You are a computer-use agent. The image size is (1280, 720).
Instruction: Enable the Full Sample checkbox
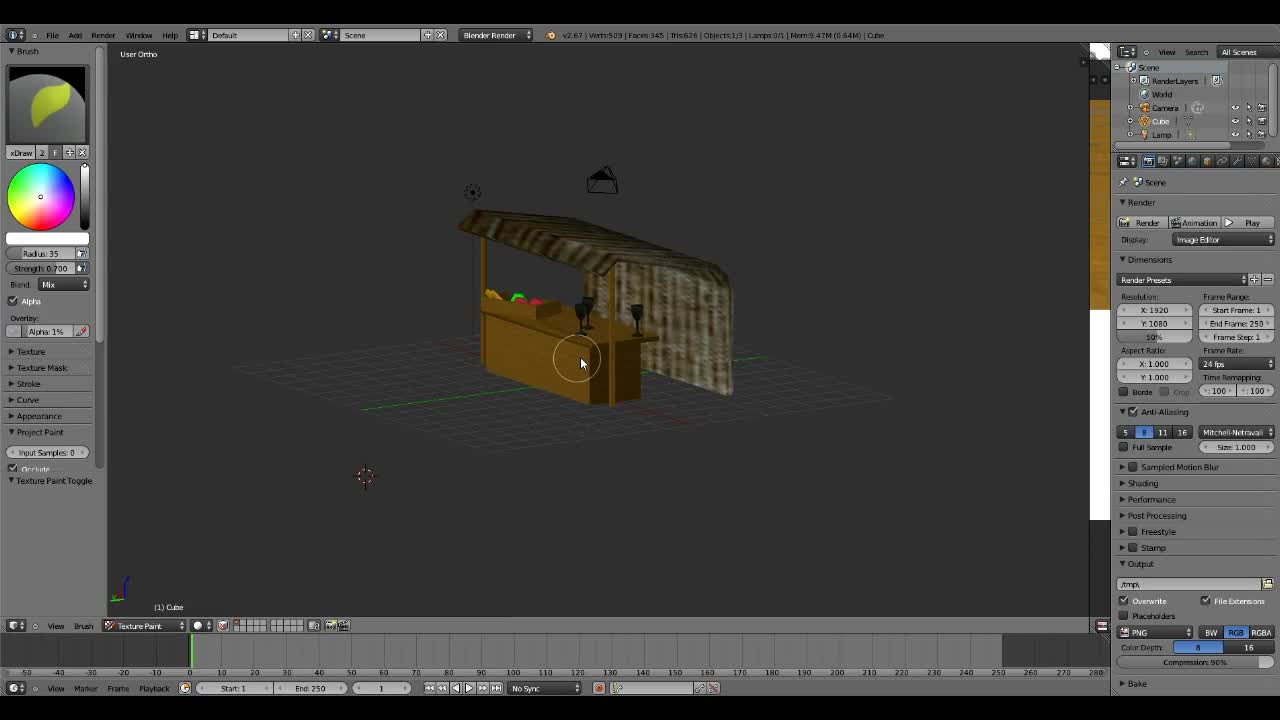1124,447
